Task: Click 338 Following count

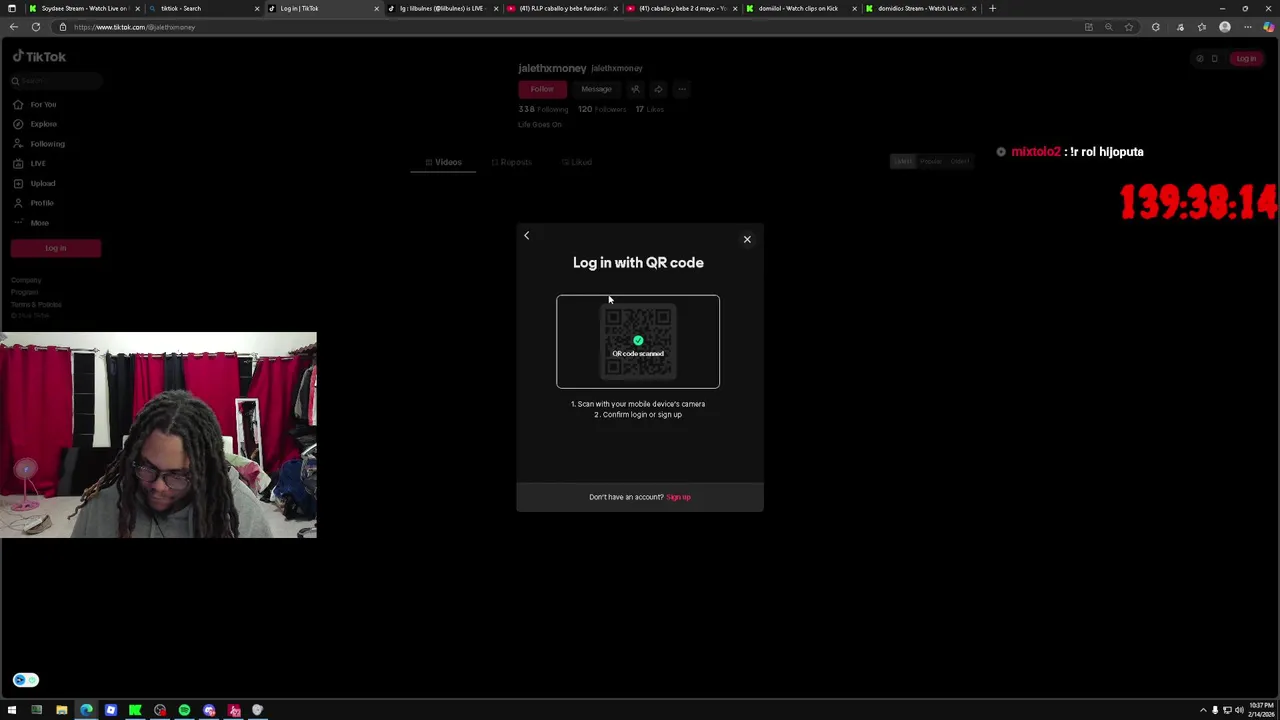Action: [x=542, y=109]
